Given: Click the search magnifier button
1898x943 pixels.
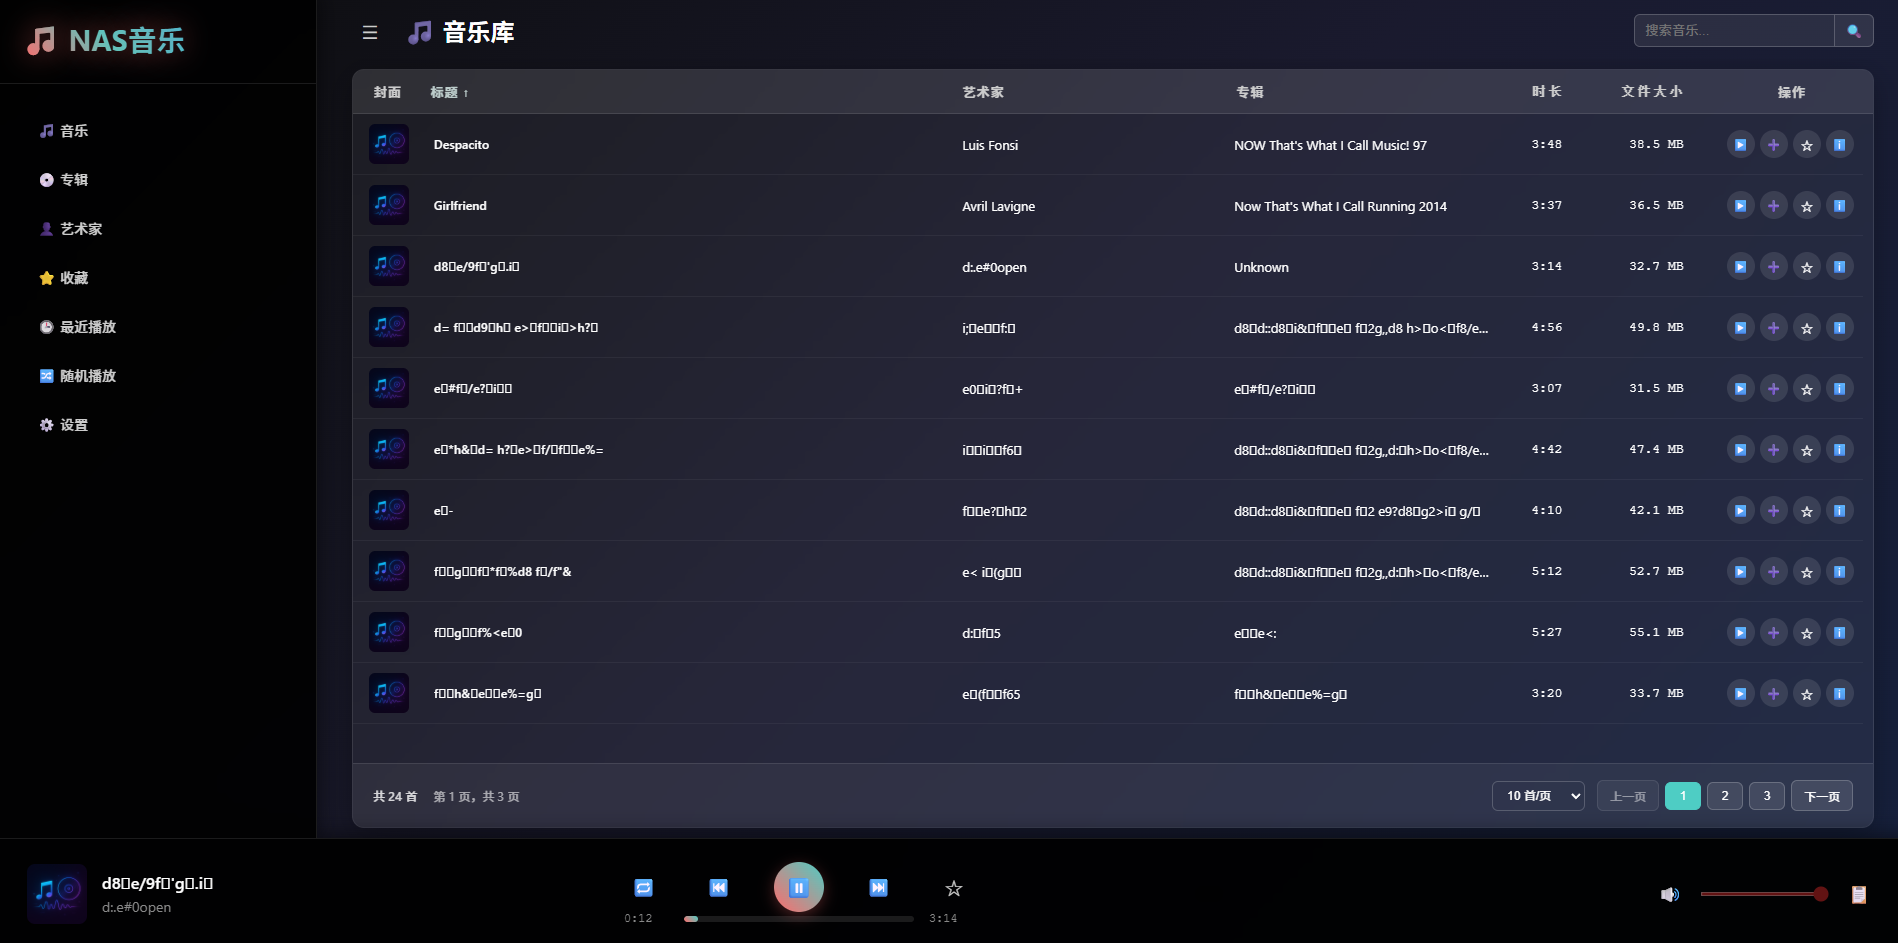Looking at the screenshot, I should (1854, 31).
